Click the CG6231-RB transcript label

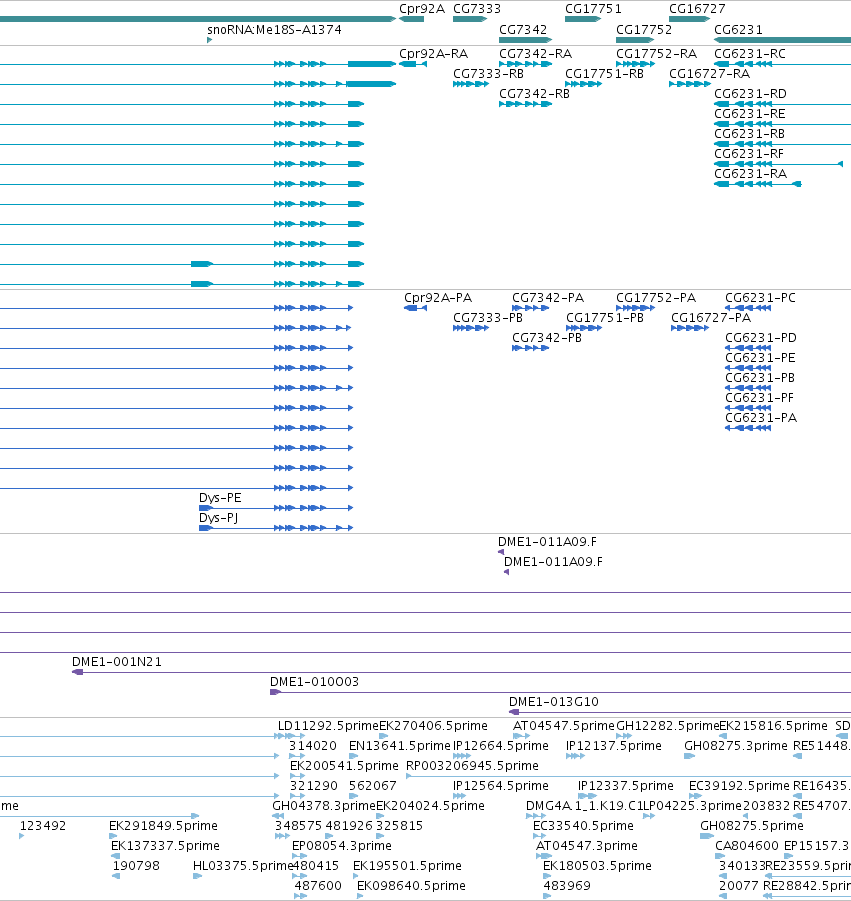pyautogui.click(x=749, y=133)
